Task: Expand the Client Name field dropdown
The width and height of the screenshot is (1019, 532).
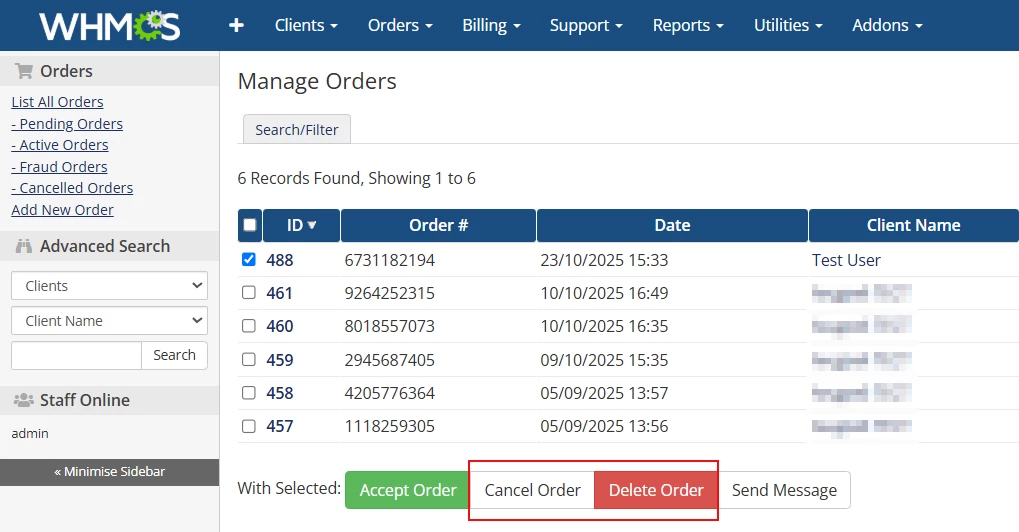Action: pyautogui.click(x=109, y=321)
